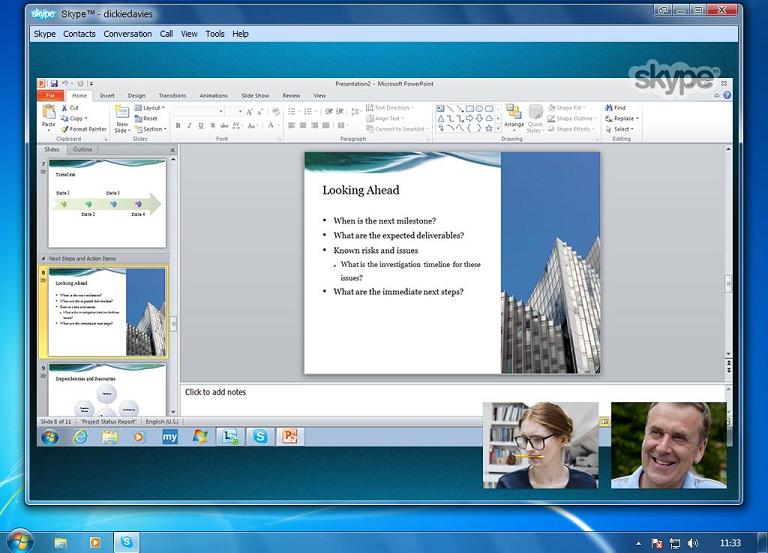Close the Slides/Outline pane with the X
The height and width of the screenshot is (553, 768).
(172, 150)
